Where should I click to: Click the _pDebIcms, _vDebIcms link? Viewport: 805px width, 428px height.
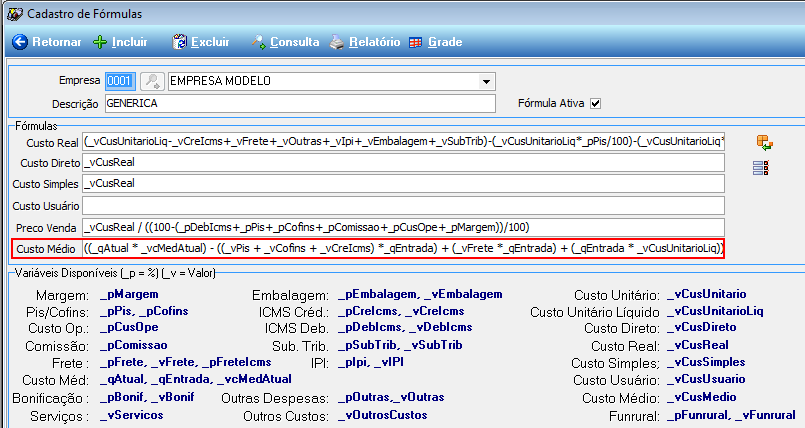pos(405,327)
